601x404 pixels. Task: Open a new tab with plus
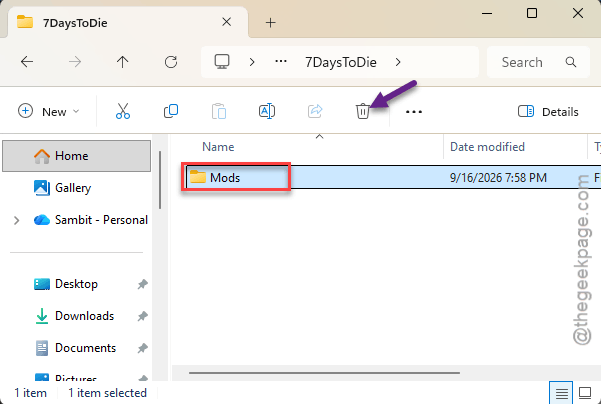[271, 23]
